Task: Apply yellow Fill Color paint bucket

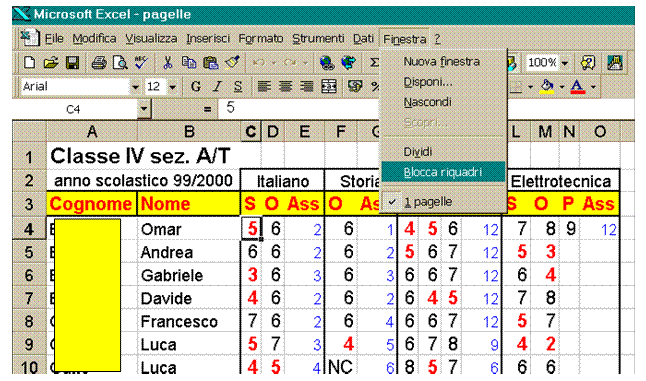Action: (547, 86)
